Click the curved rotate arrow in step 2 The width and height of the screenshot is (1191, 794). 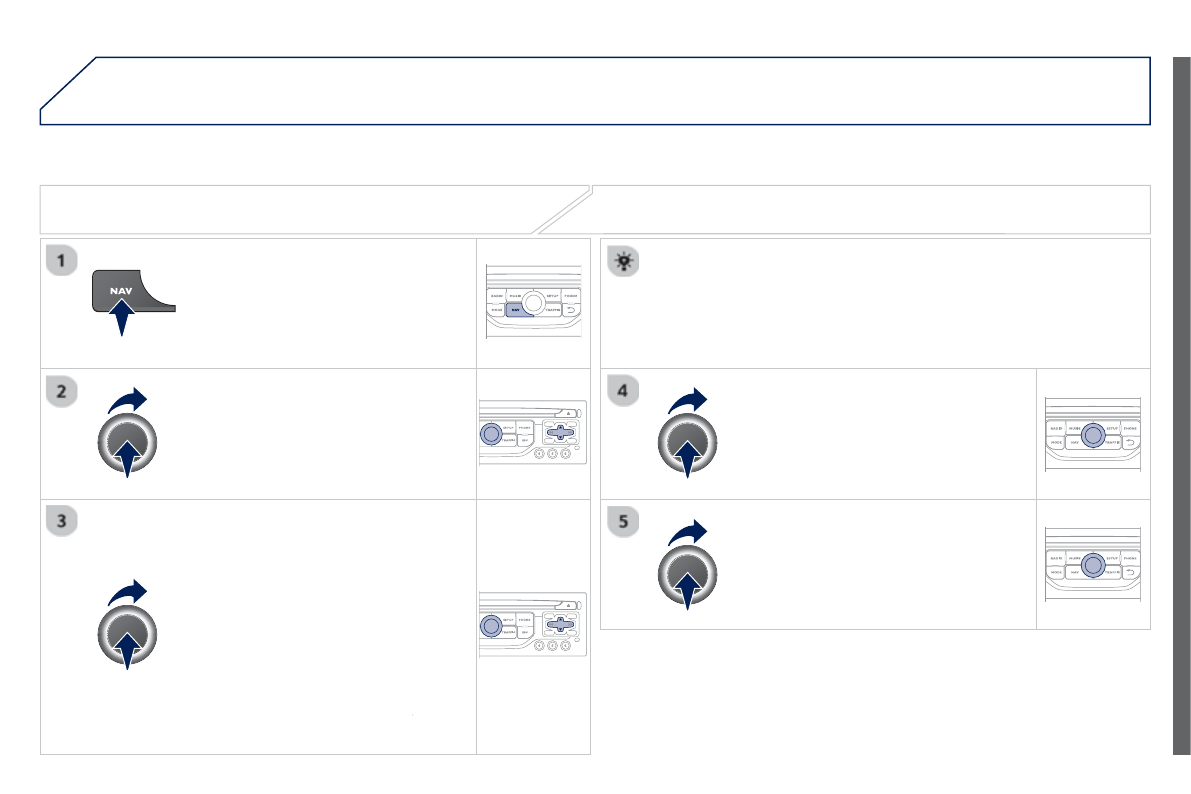point(128,401)
